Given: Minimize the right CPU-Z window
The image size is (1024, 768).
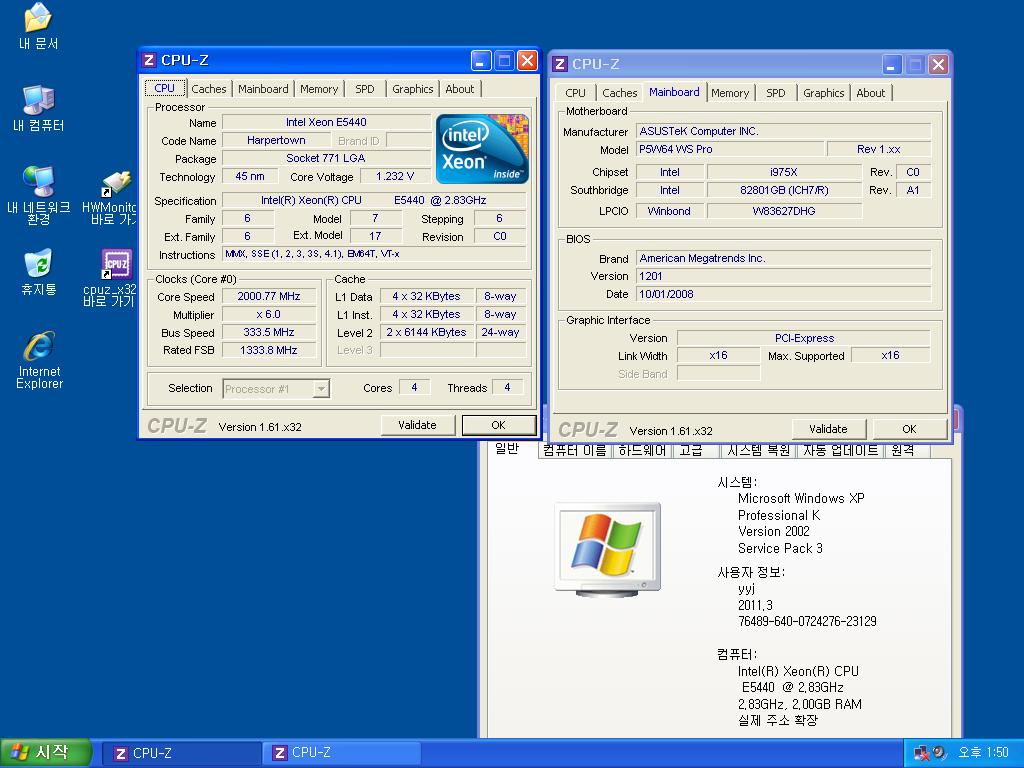Looking at the screenshot, I should click(892, 65).
